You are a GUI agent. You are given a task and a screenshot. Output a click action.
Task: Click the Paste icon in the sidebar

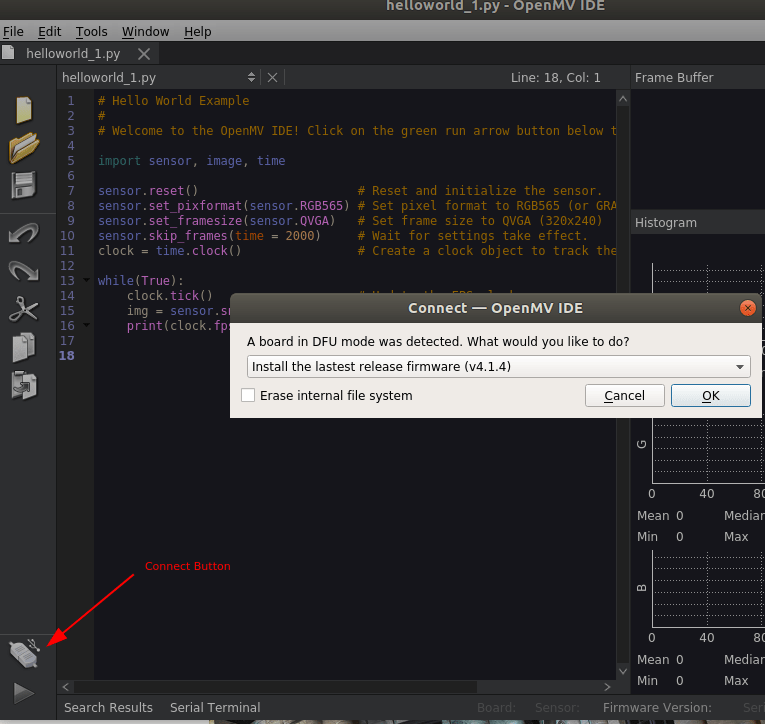click(23, 384)
